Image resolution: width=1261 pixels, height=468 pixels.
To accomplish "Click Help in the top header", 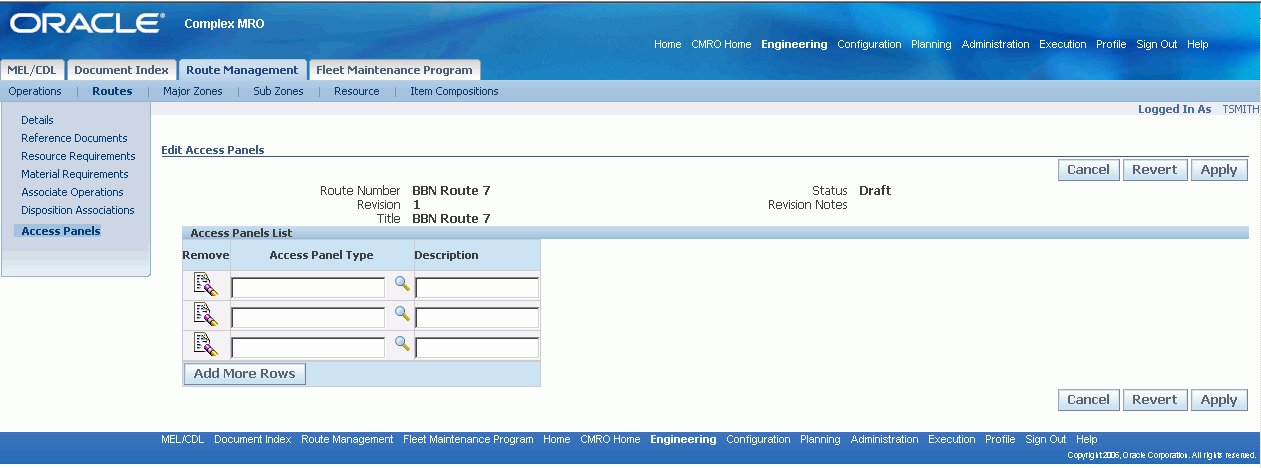I will (x=1198, y=44).
